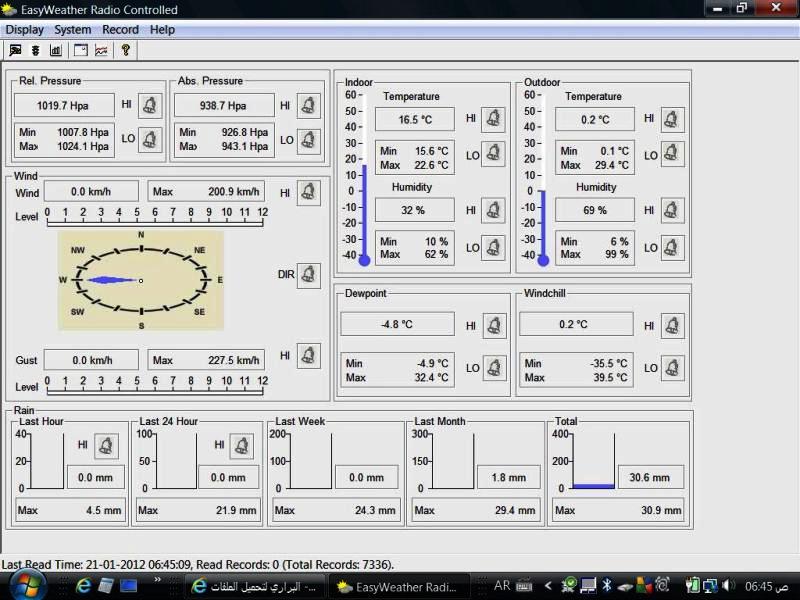800x600 pixels.
Task: Click the Dewpoint -4.8 °C value
Action: 397,324
